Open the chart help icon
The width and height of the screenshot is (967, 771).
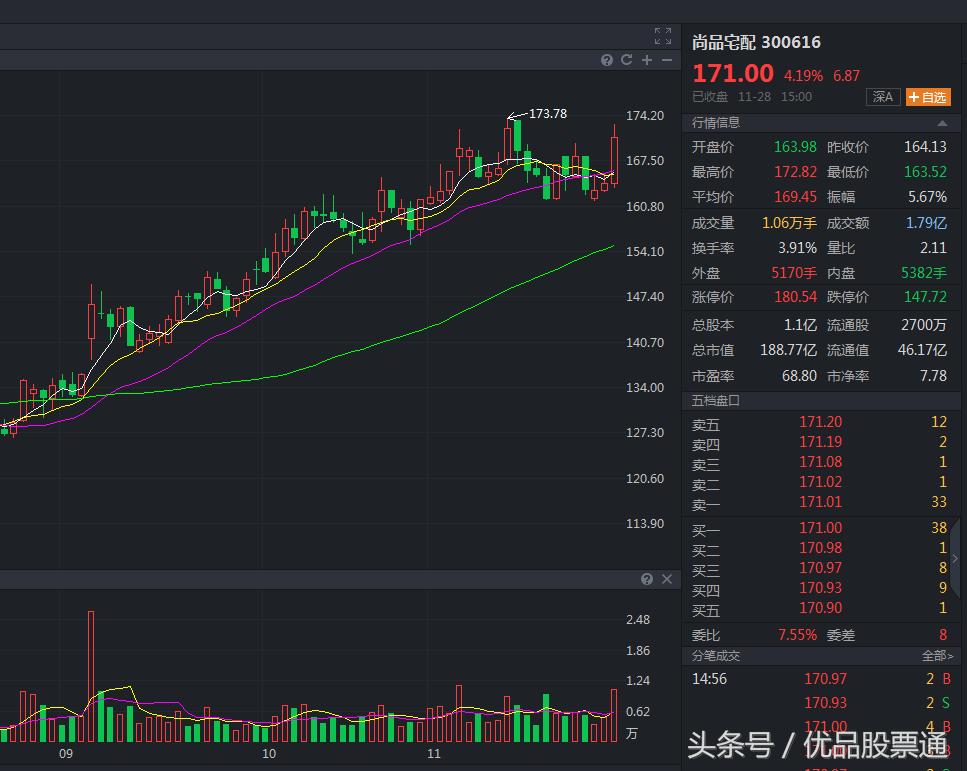pyautogui.click(x=607, y=60)
